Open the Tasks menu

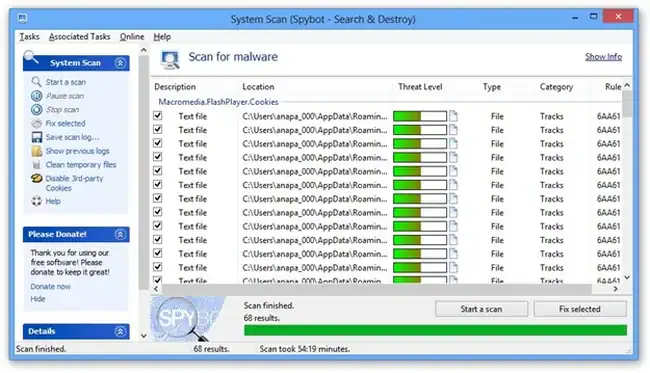coord(29,36)
